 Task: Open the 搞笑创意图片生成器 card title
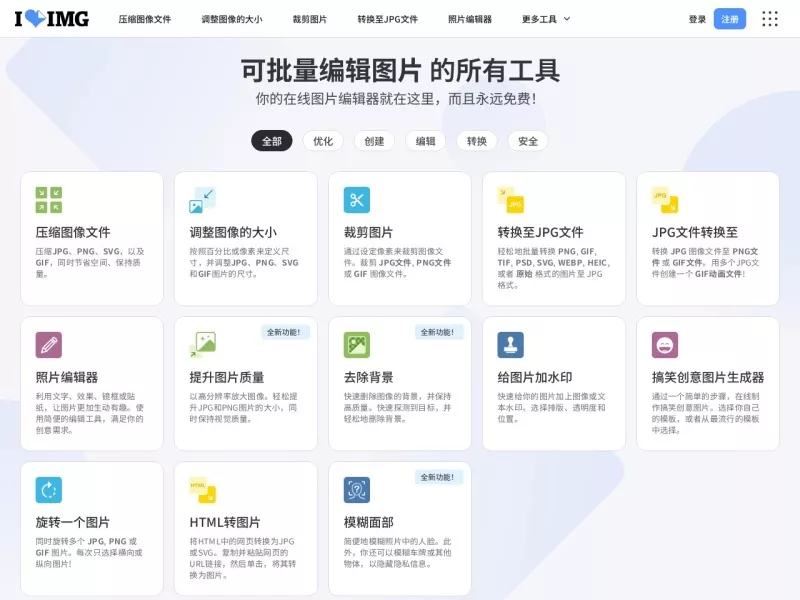coord(708,377)
